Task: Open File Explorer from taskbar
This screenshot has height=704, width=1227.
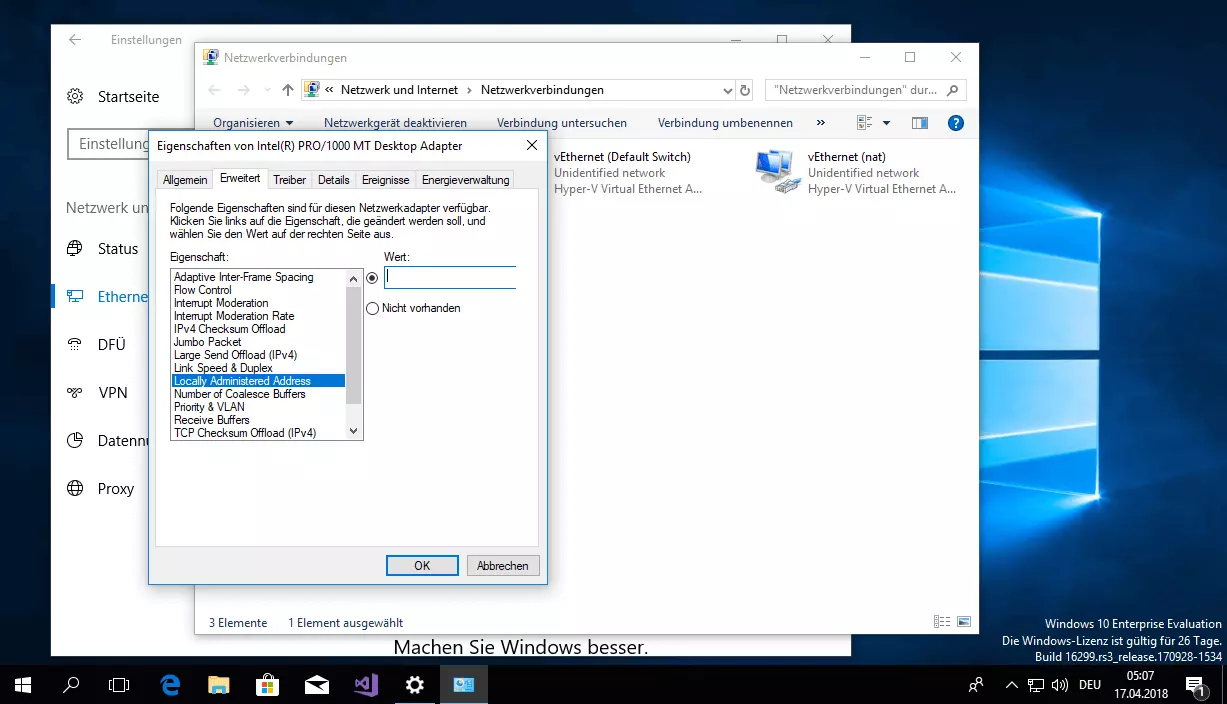Action: [x=219, y=685]
